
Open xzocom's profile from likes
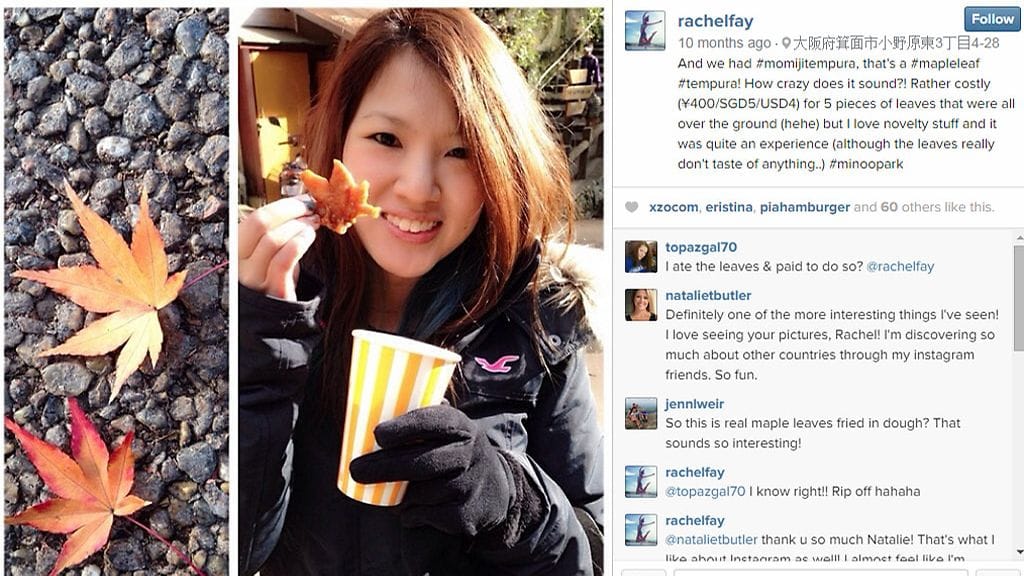673,207
